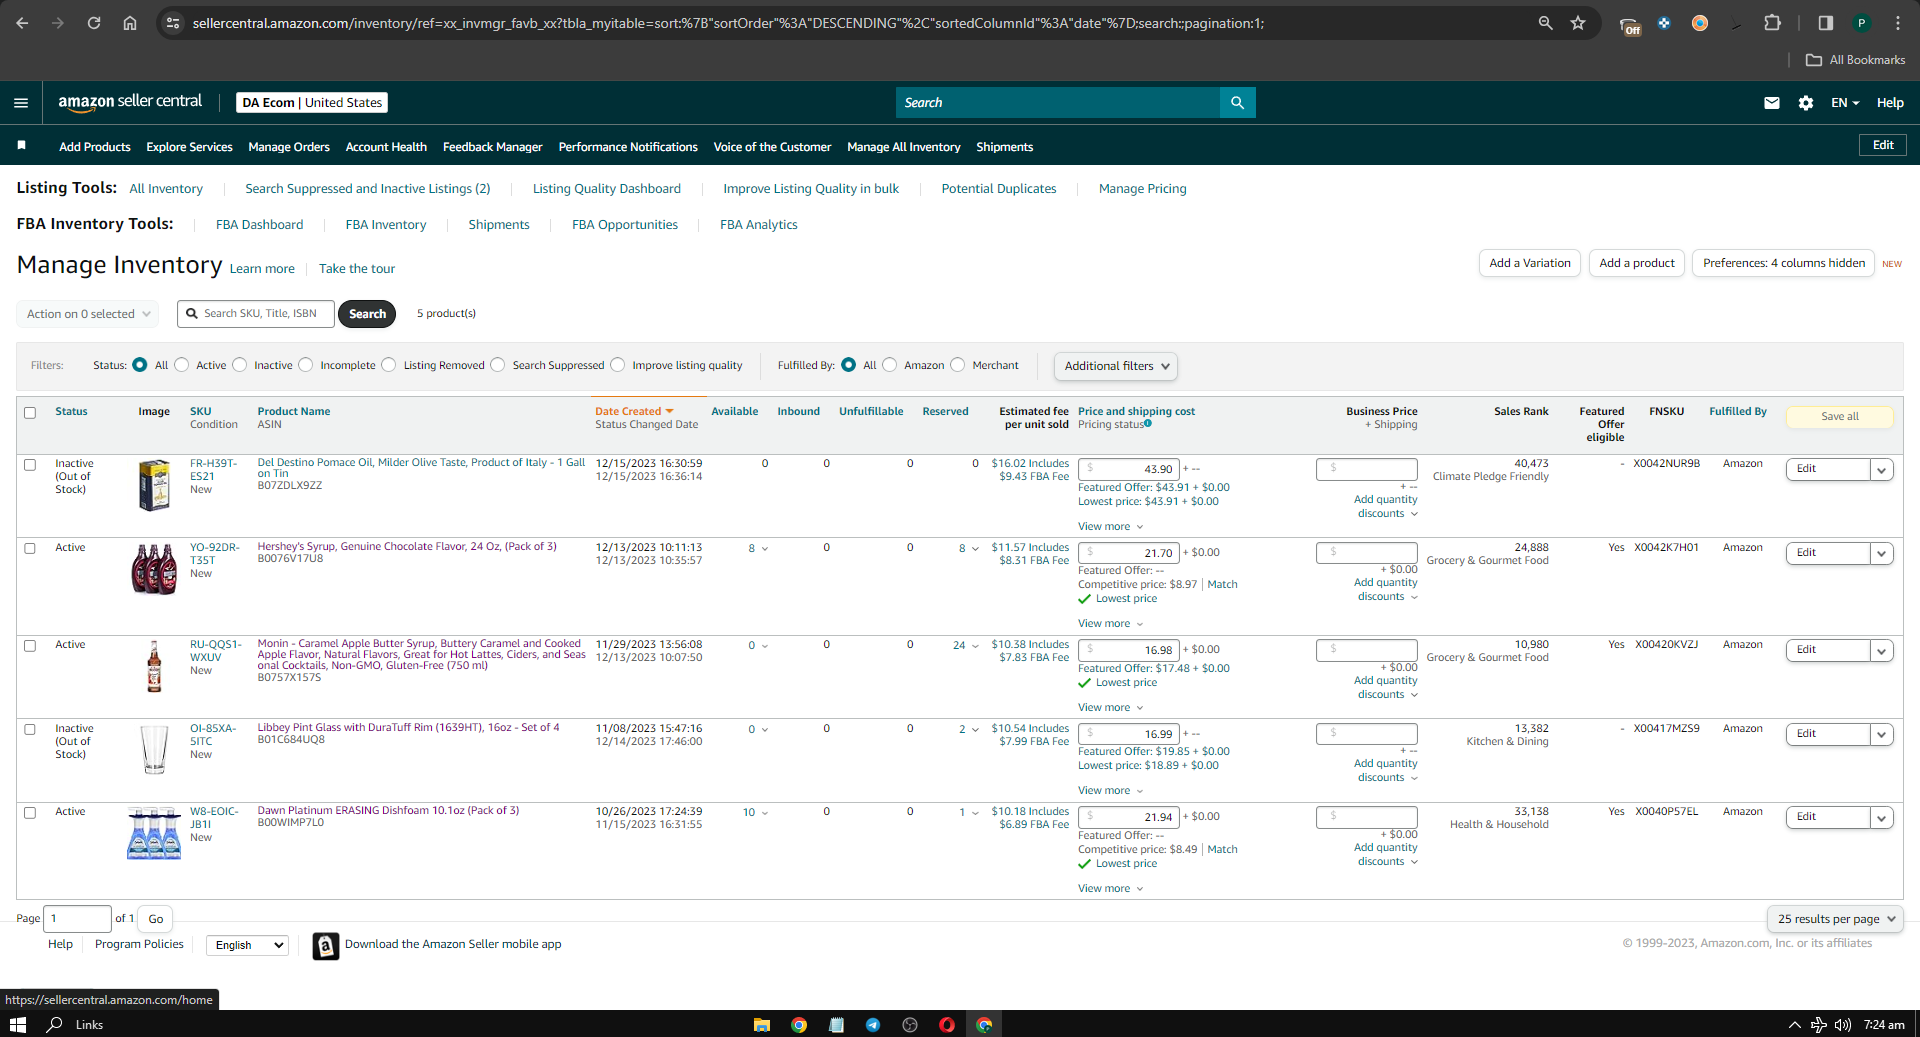Image resolution: width=1920 pixels, height=1037 pixels.
Task: Click the Amazon Seller Central logo
Action: point(130,102)
